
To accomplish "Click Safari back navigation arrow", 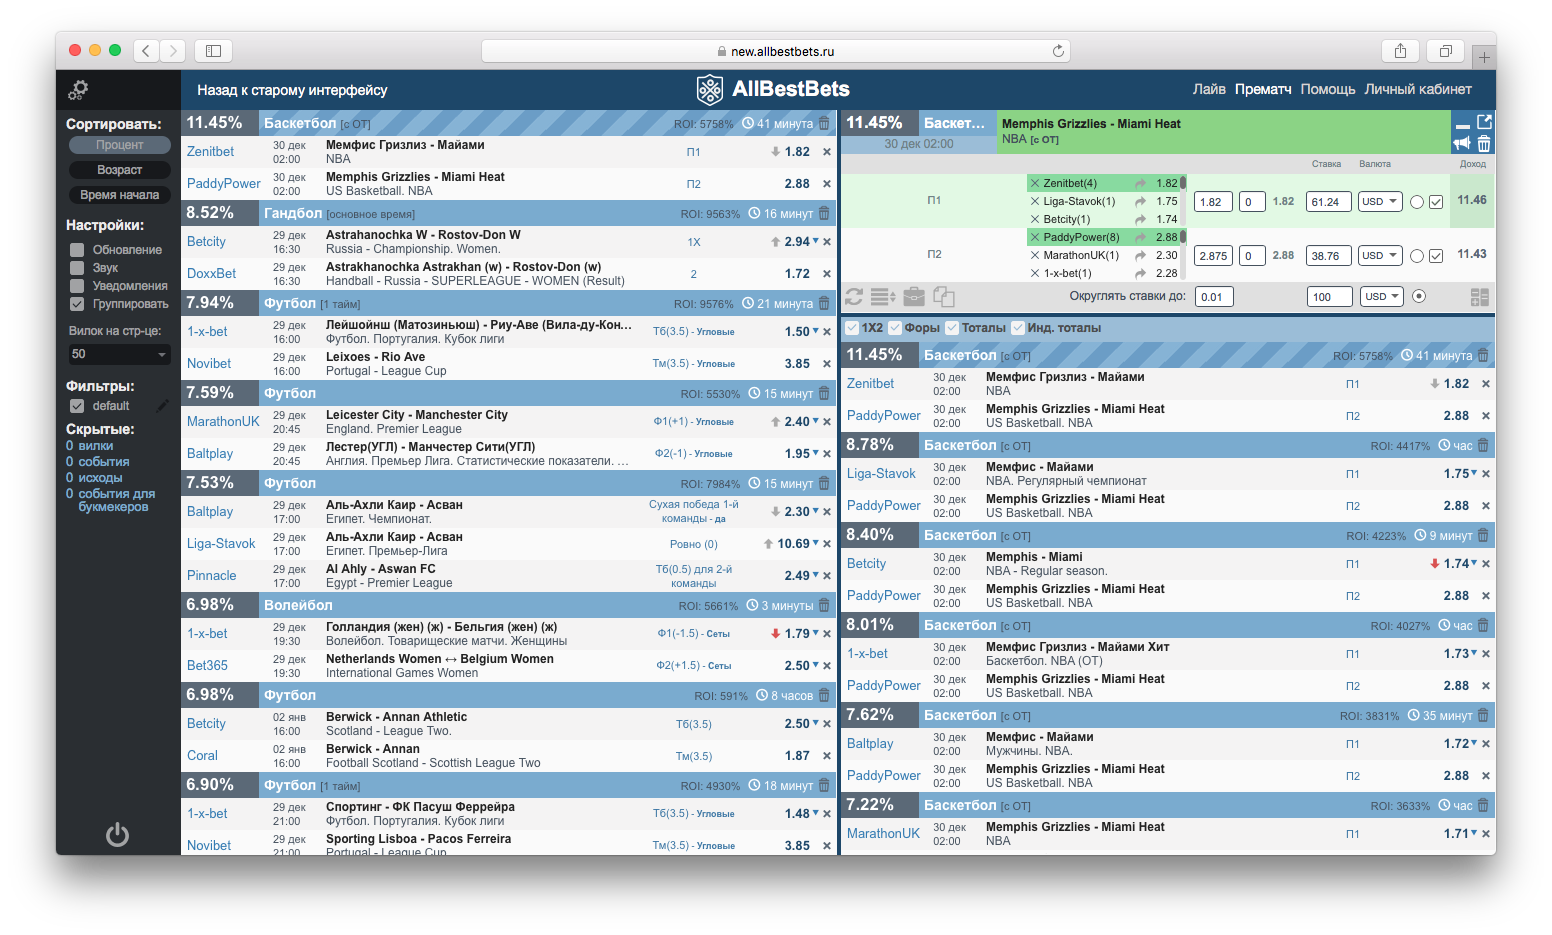I will tap(146, 51).
